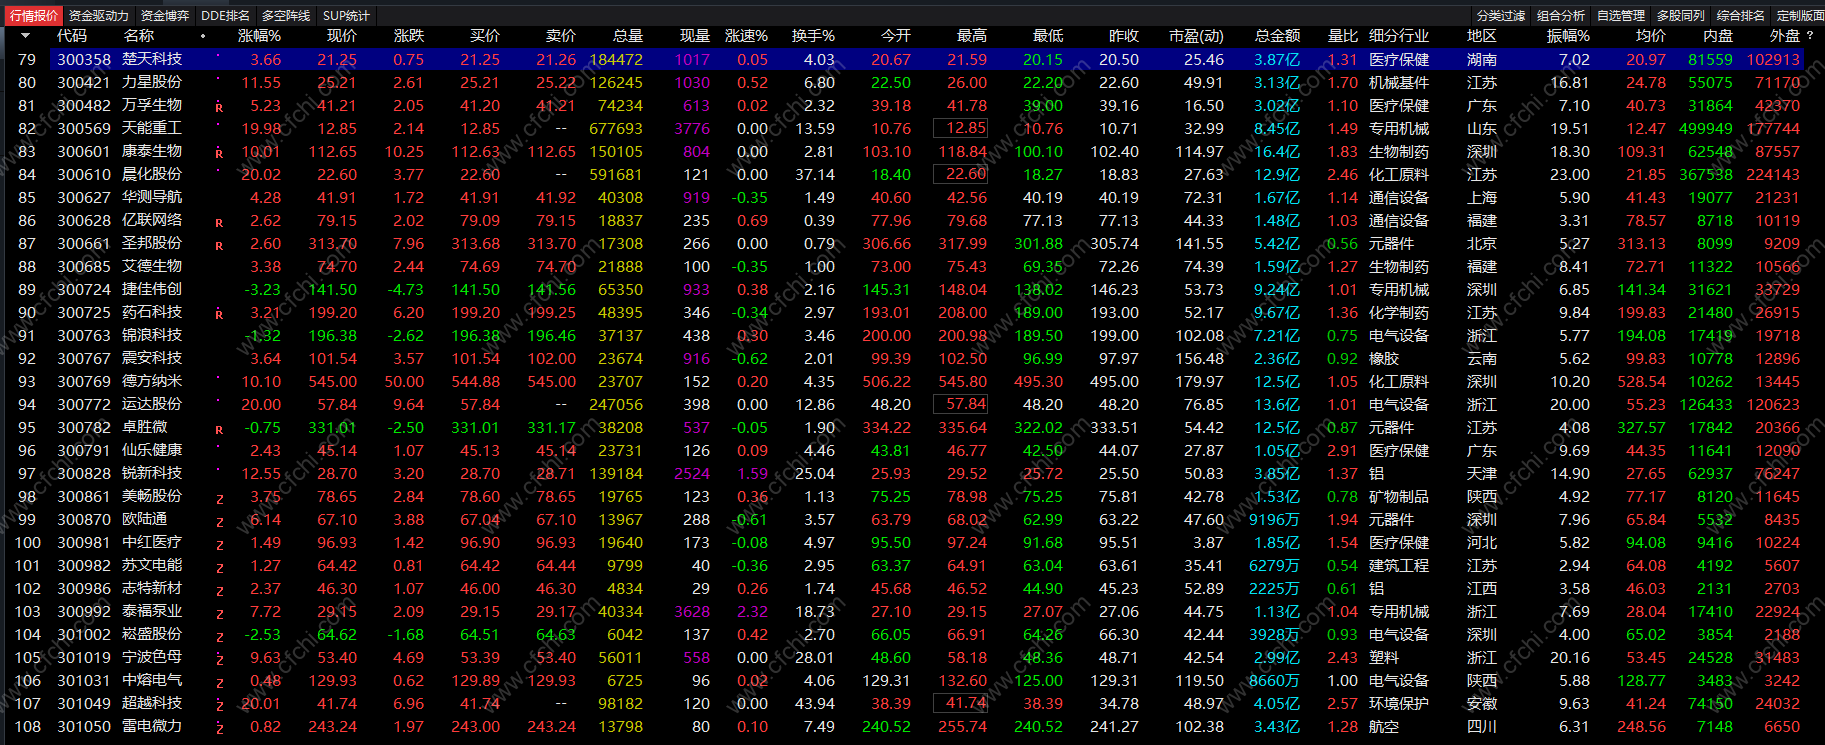
Task: Click the Z marker on 中红医疗 row
Action: click(219, 544)
